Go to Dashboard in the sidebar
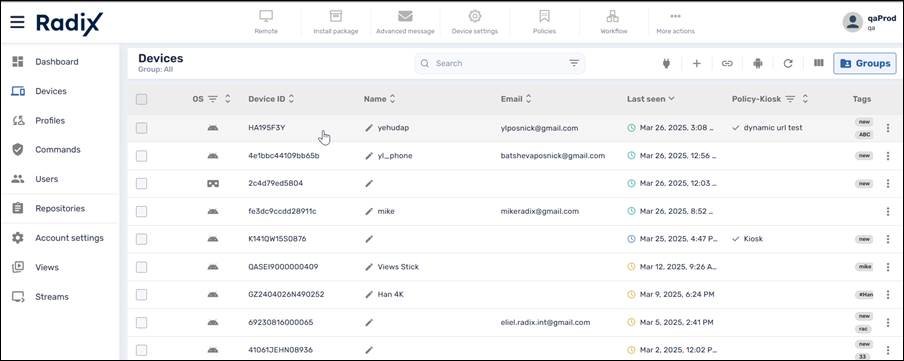The image size is (904, 361). [56, 62]
